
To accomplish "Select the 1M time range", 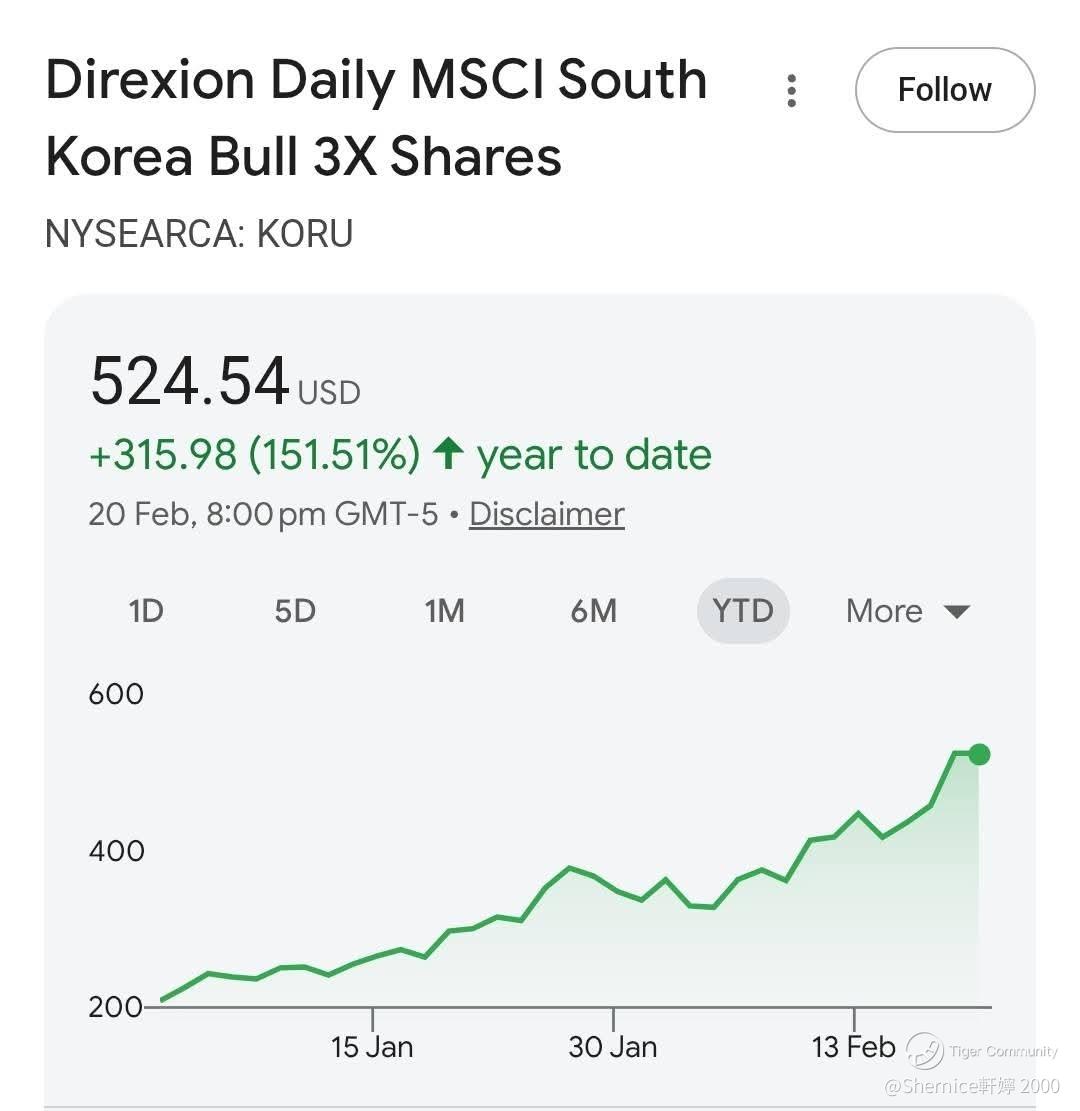I will 444,610.
